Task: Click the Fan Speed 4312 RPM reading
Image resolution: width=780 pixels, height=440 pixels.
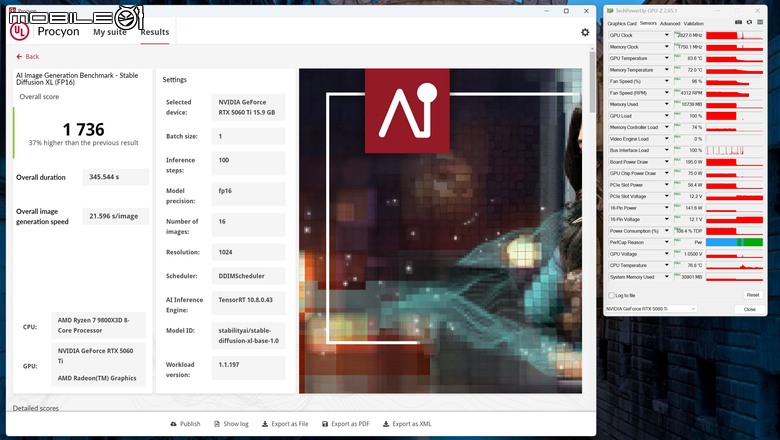Action: (689, 93)
